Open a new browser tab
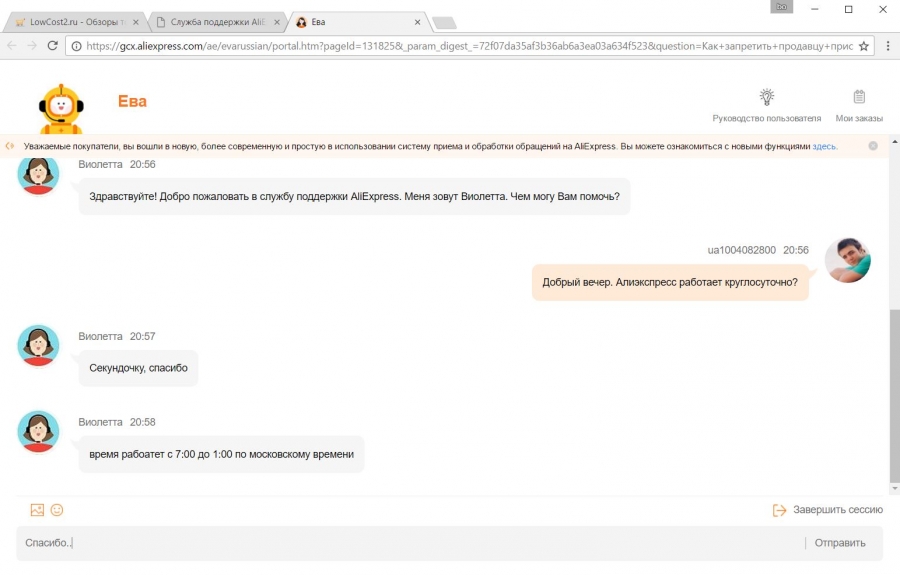 point(445,22)
